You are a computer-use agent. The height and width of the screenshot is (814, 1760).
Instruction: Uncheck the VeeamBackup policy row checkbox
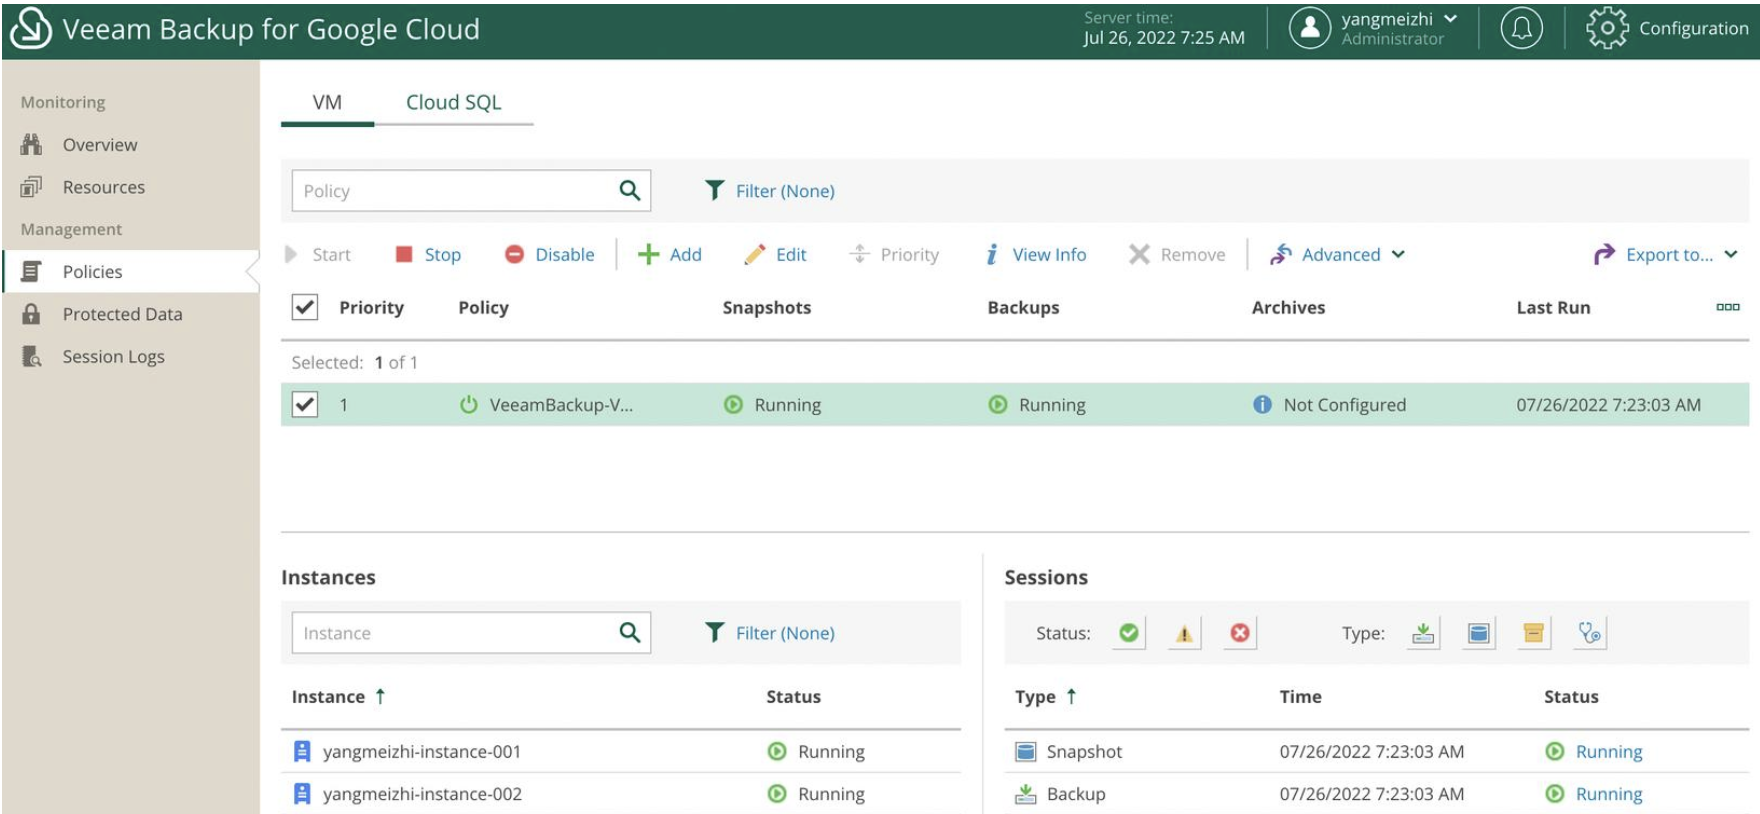click(305, 404)
